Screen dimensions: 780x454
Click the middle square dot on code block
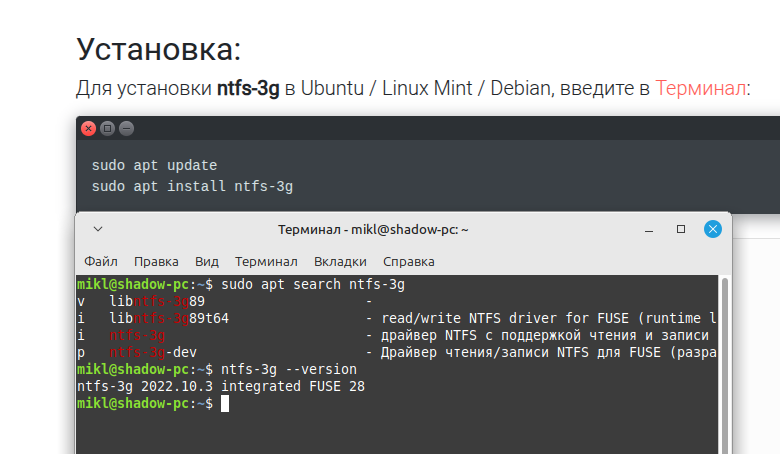(x=108, y=129)
